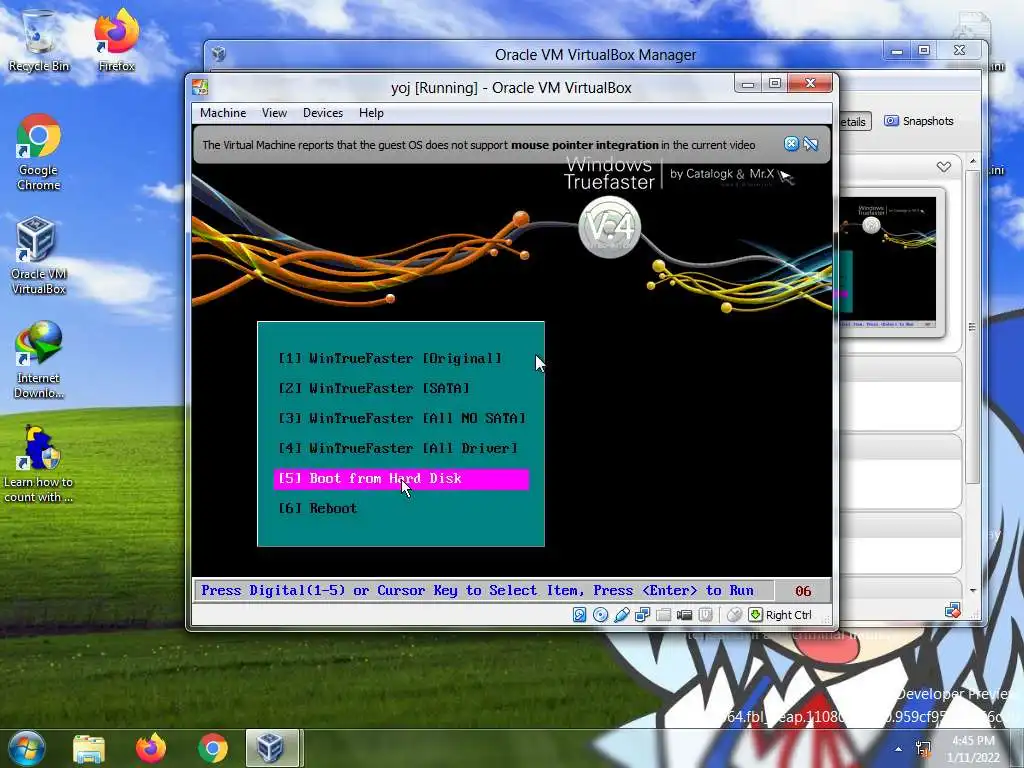Viewport: 1024px width, 768px height.
Task: Select the Firefox desktop shortcut
Action: [x=116, y=40]
